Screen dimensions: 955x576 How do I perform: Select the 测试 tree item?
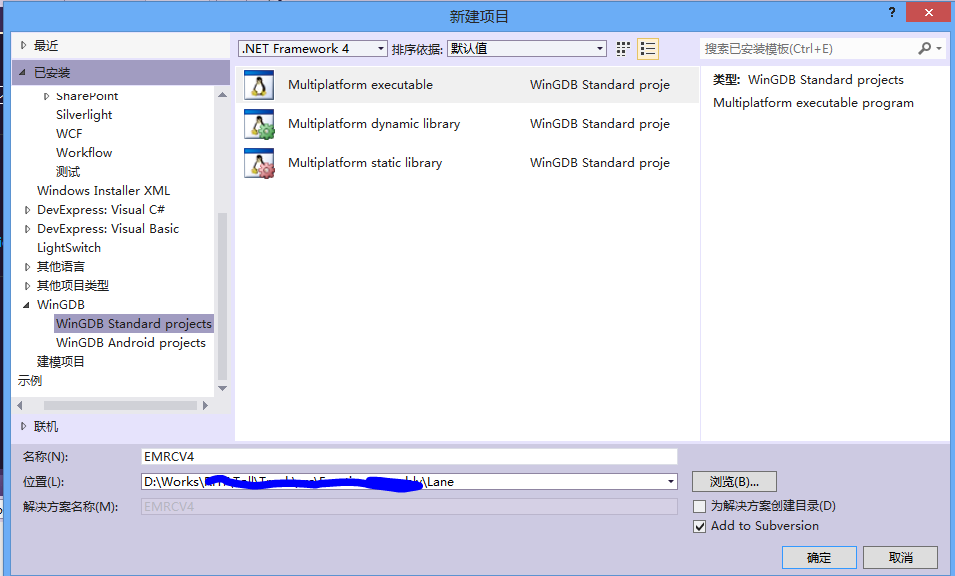pos(68,172)
